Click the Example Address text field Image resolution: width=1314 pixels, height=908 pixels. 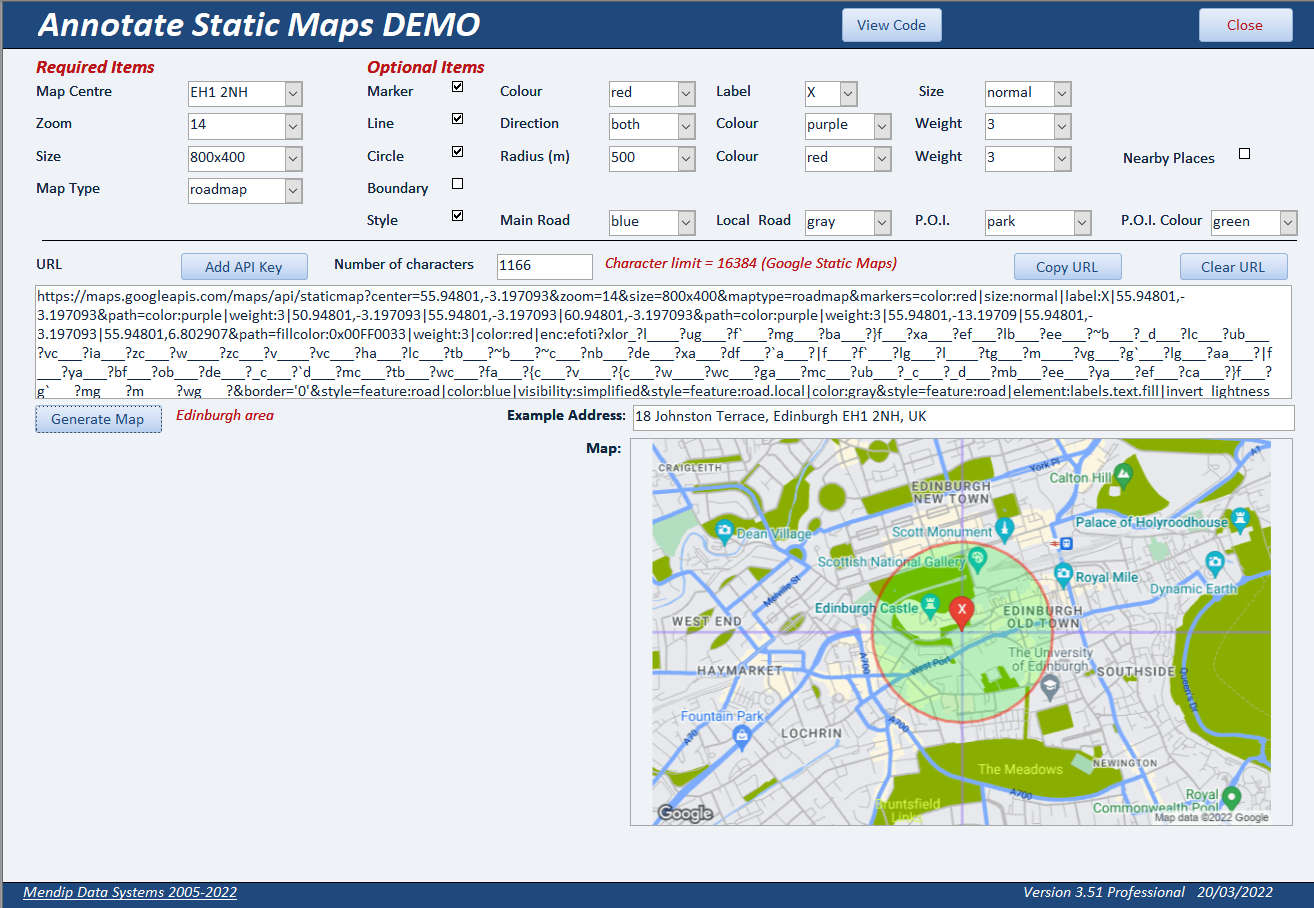(964, 417)
